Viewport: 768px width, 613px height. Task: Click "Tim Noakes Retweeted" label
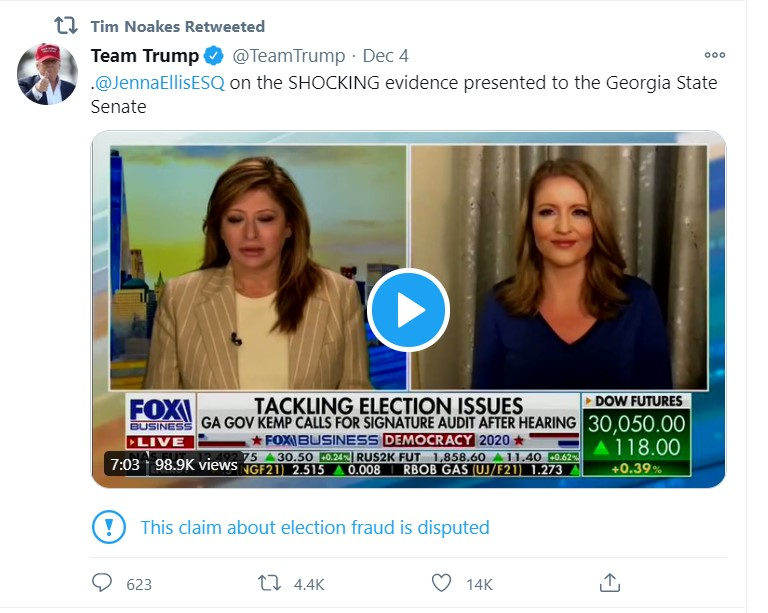[177, 27]
